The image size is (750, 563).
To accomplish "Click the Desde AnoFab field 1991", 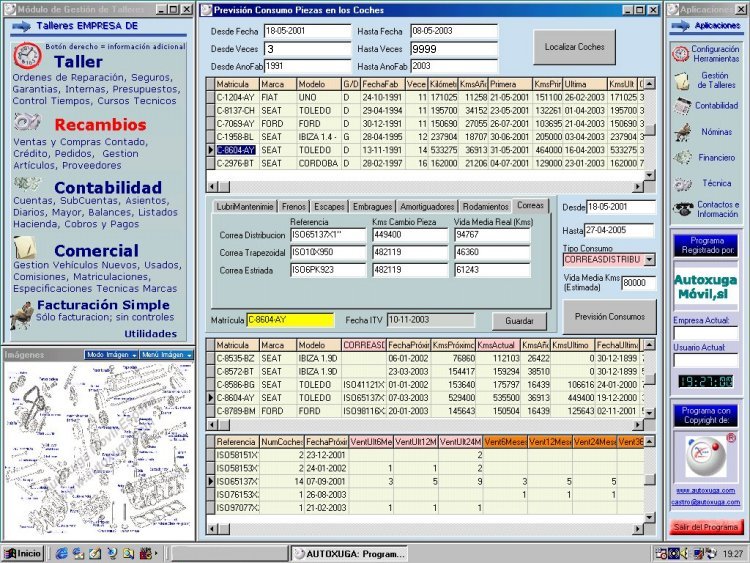I will (307, 66).
